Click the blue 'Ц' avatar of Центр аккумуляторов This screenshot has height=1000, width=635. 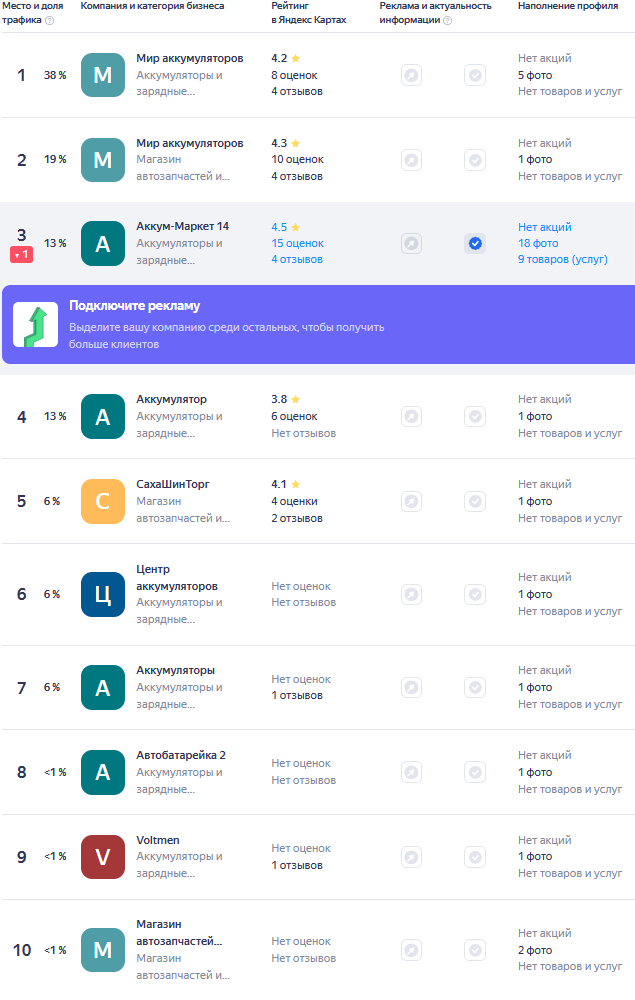[x=103, y=594]
